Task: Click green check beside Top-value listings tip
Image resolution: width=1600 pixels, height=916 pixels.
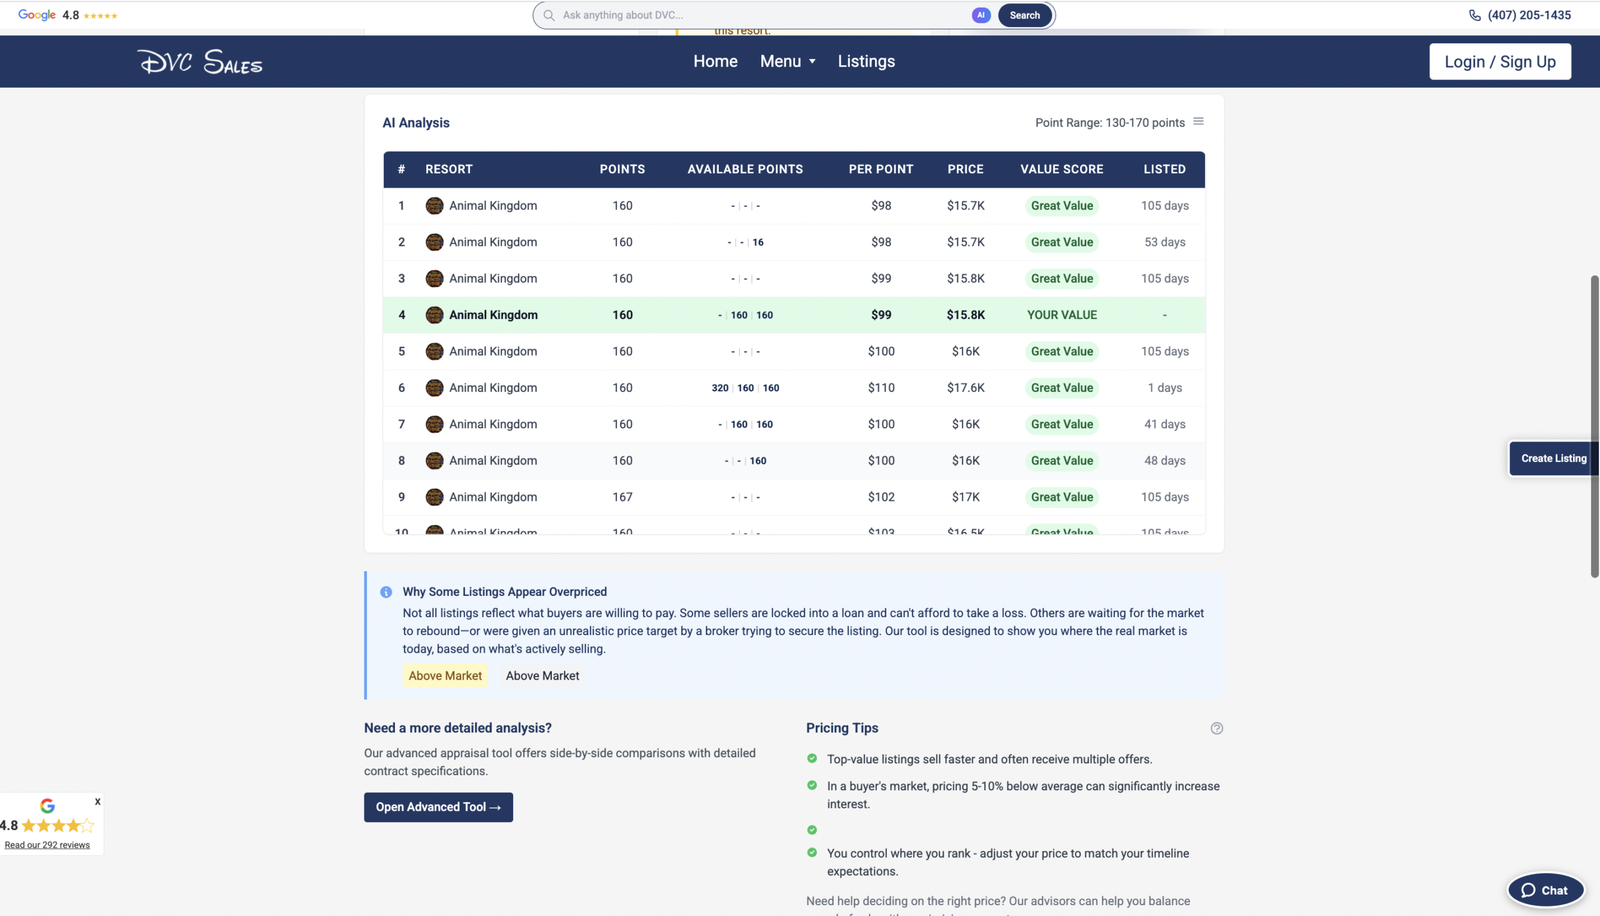Action: point(812,759)
